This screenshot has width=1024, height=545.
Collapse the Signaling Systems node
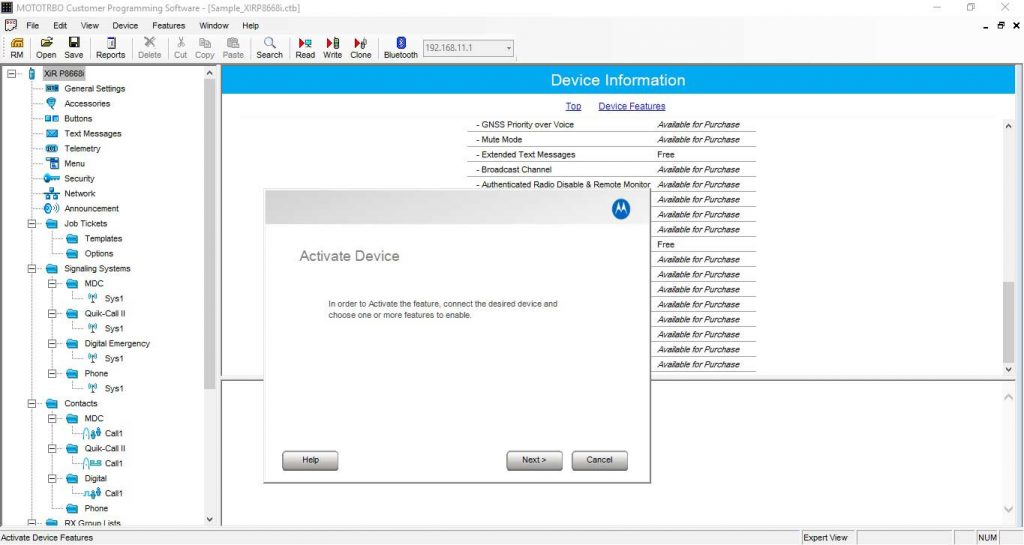tap(31, 269)
